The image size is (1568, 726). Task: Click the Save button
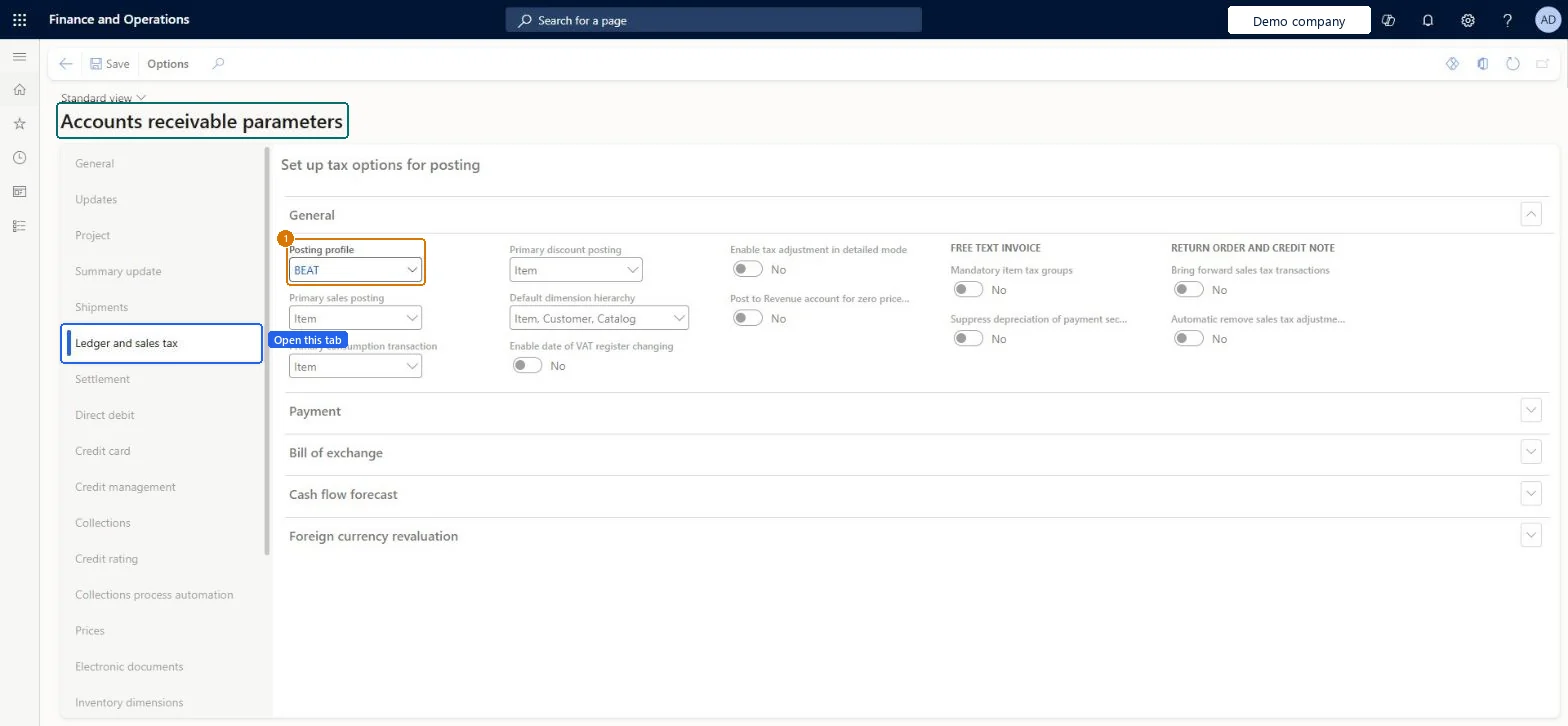pos(109,64)
